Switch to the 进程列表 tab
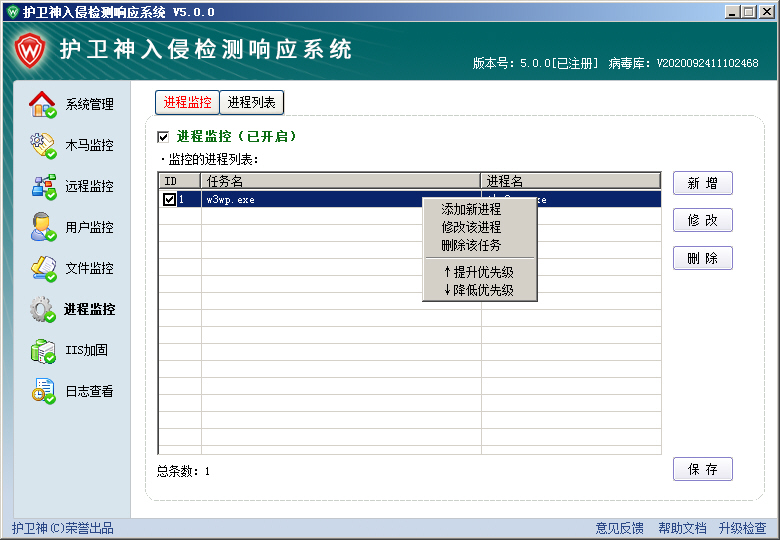The width and height of the screenshot is (780, 540). 251,102
